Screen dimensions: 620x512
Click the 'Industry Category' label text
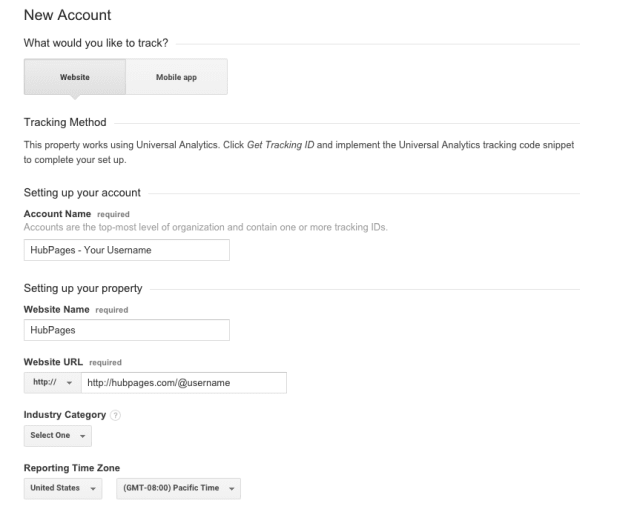pos(65,415)
